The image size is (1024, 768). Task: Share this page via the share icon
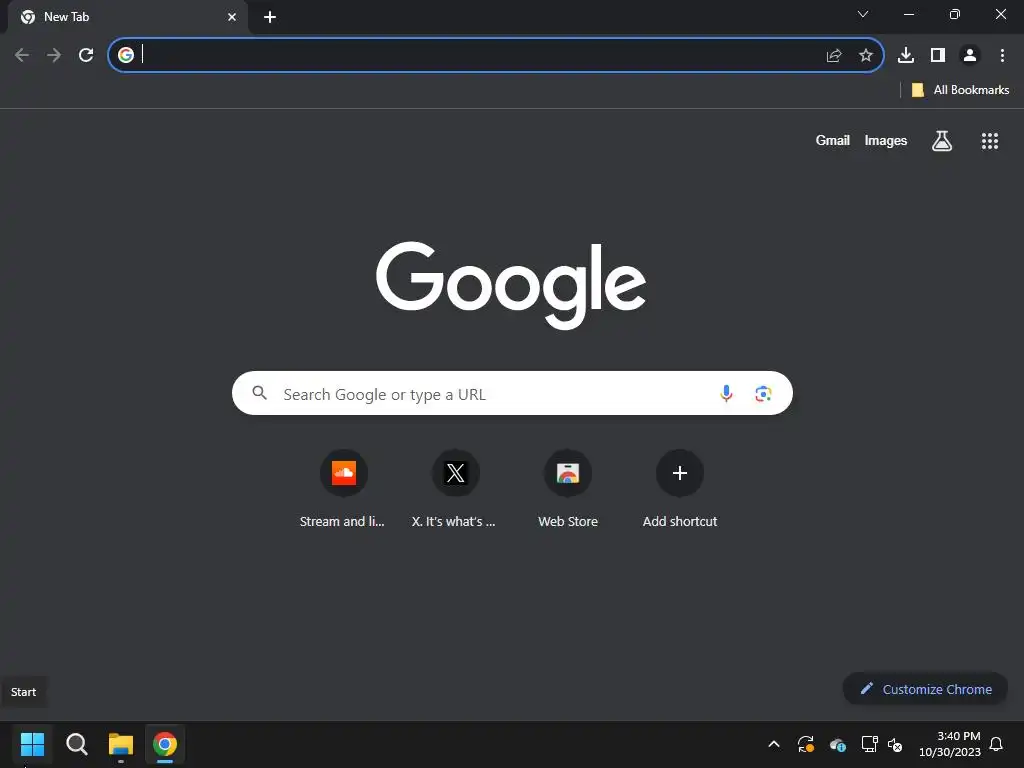[x=834, y=56]
